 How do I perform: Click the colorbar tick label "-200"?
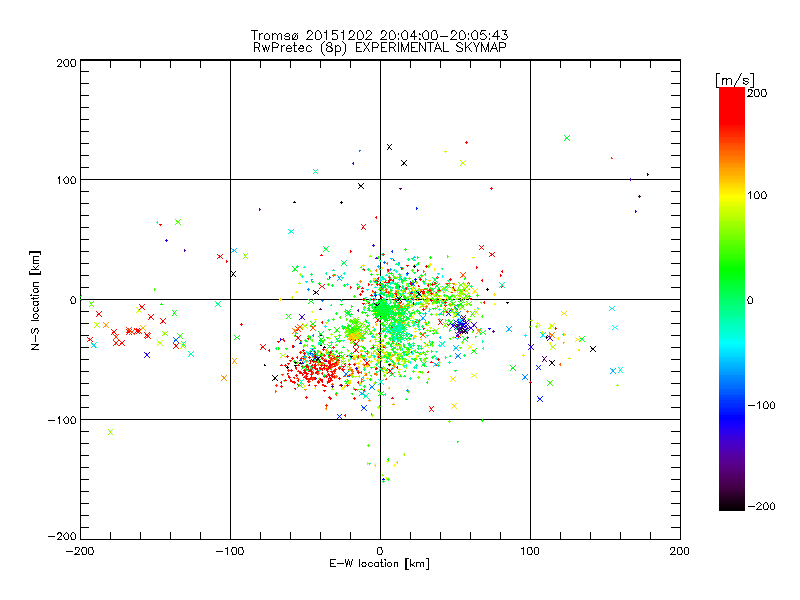point(761,506)
